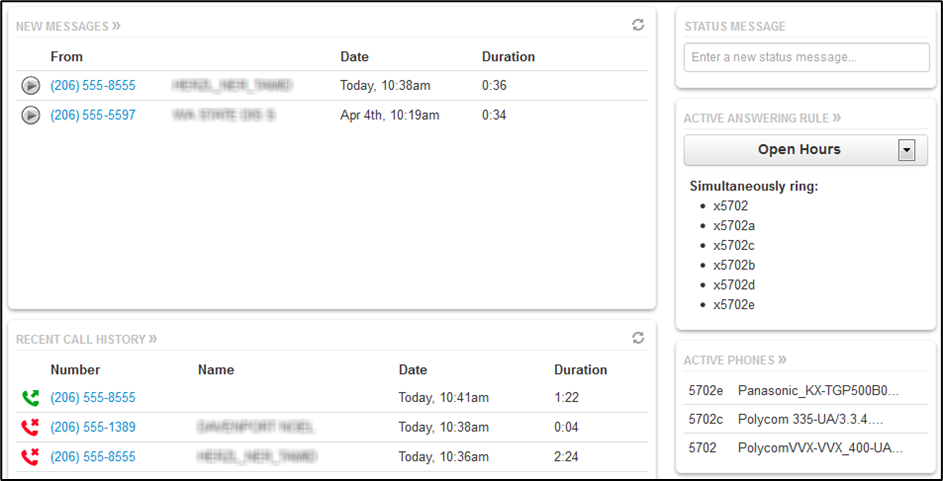The width and height of the screenshot is (943, 481).
Task: Click the Open Hours answering rule button
Action: [797, 150]
